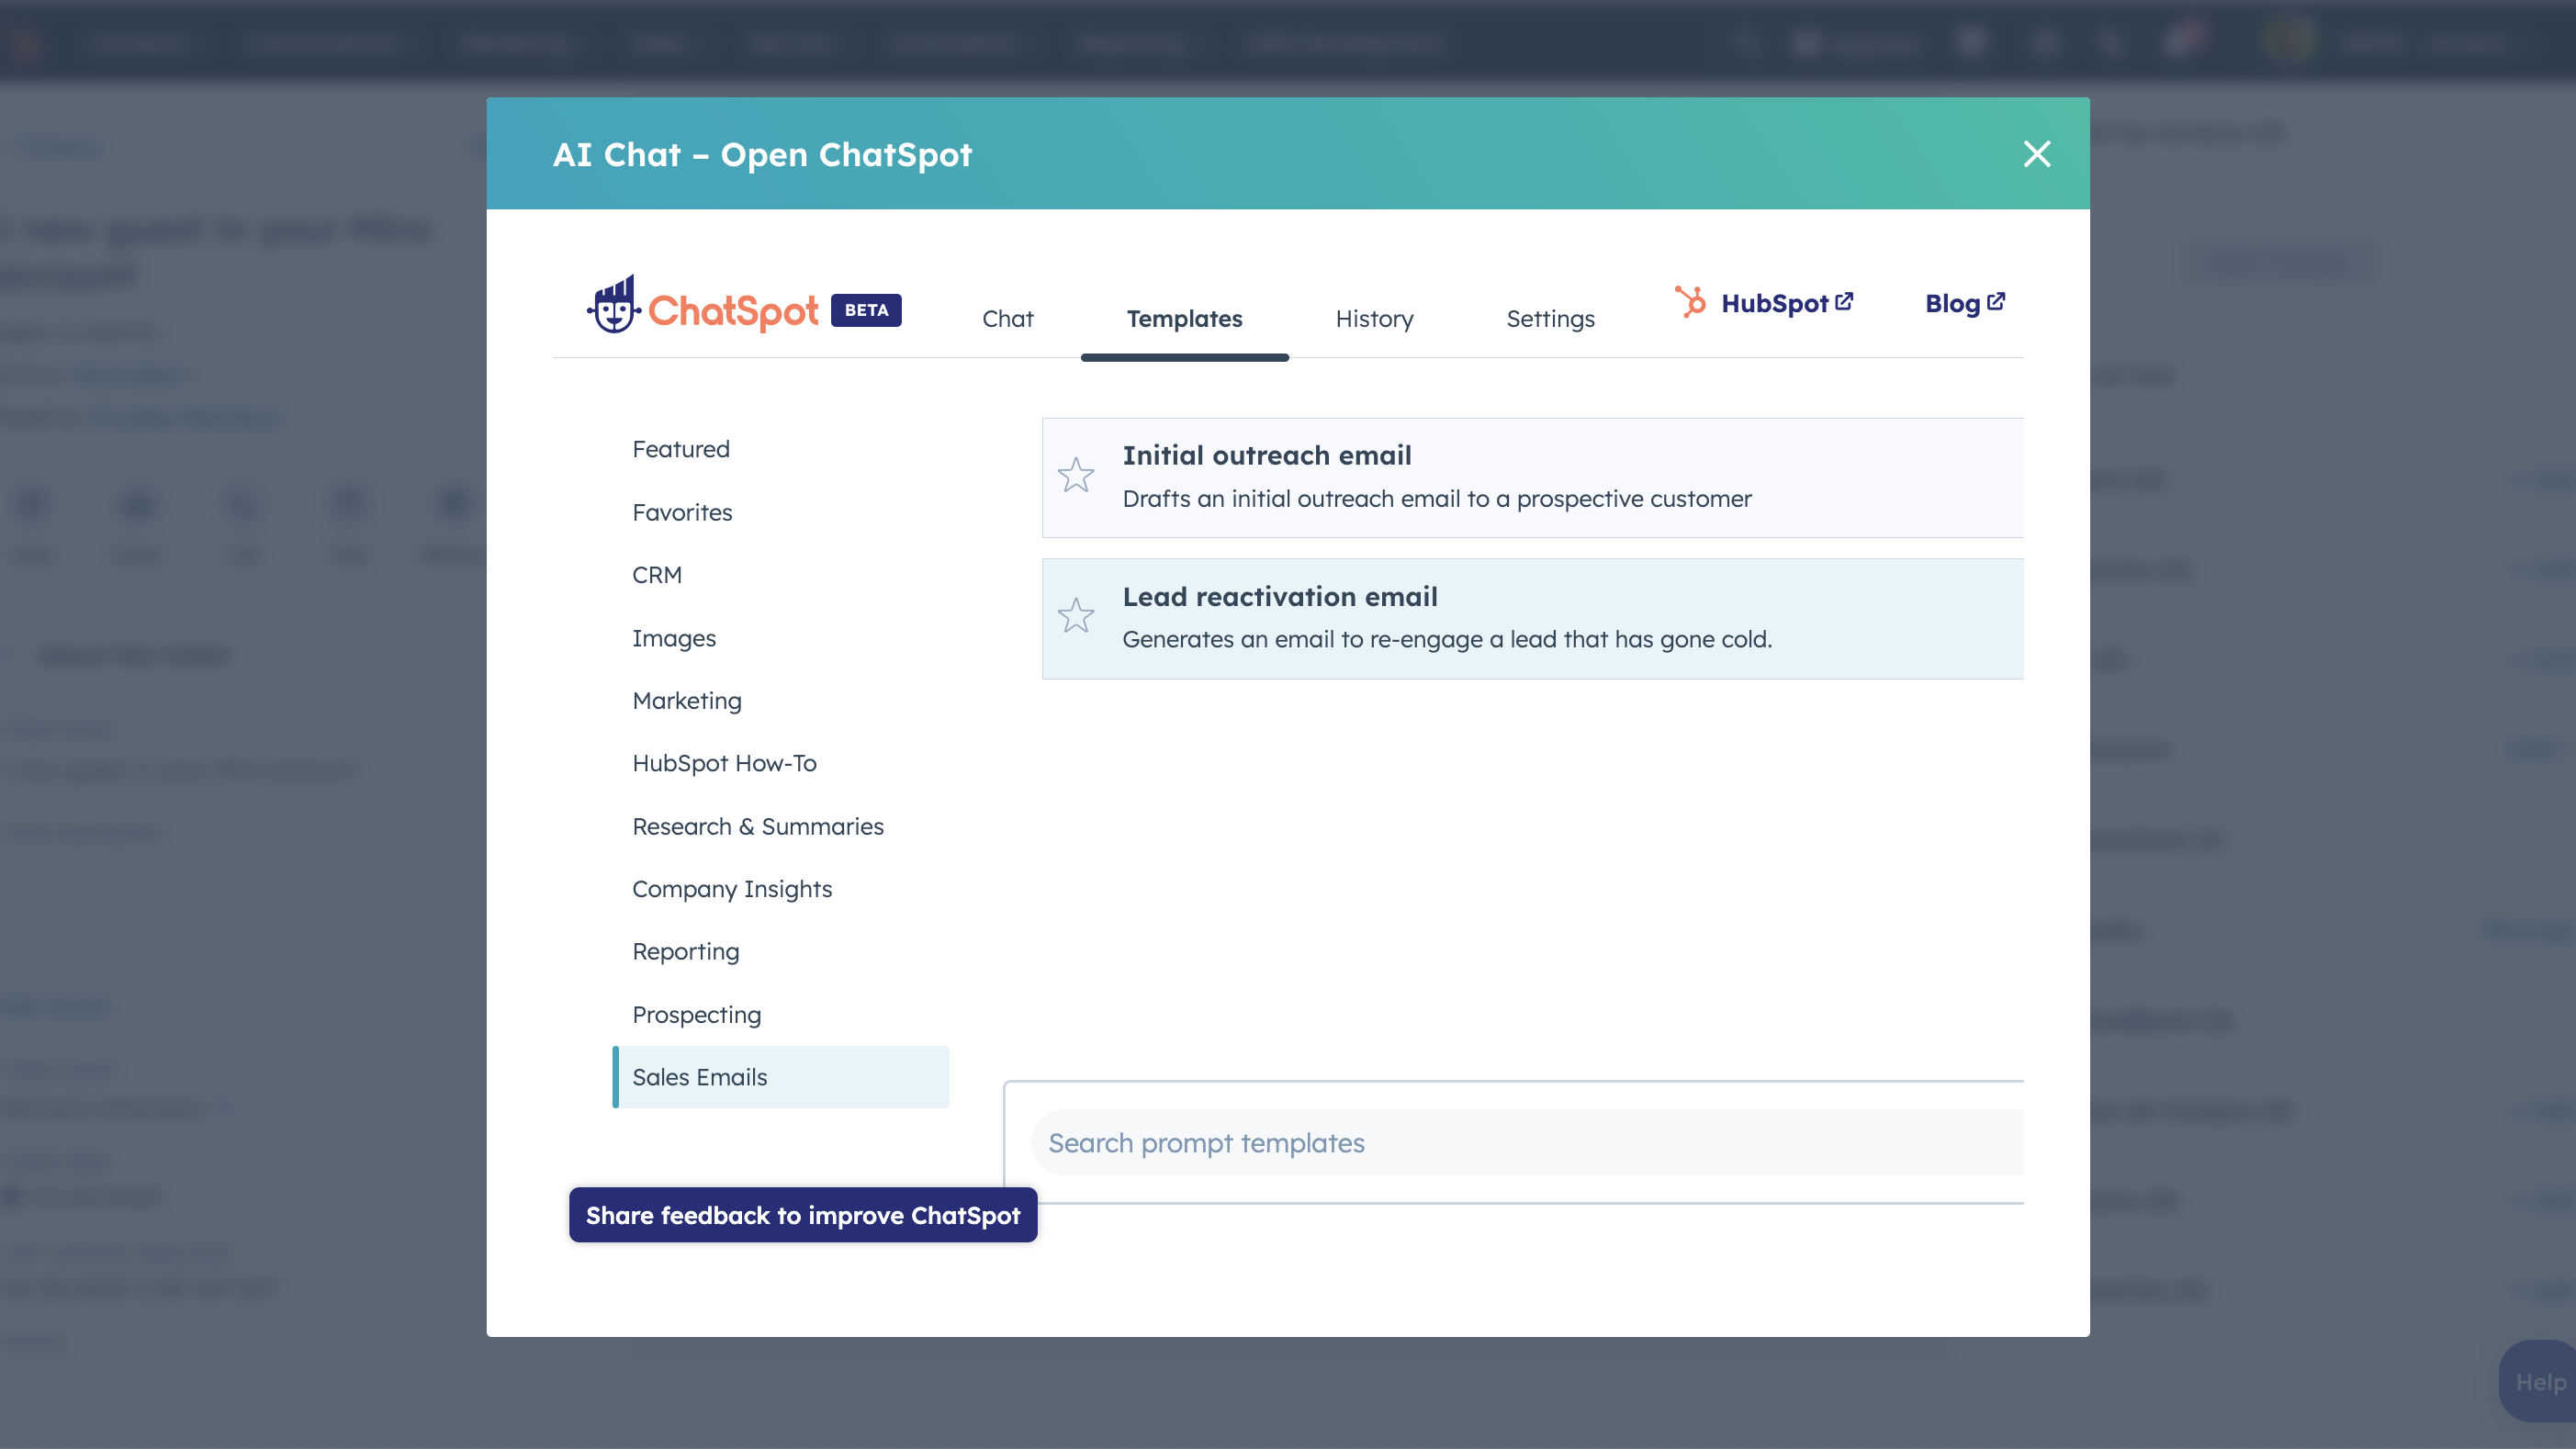Close the AI Chat dialog
Screen dimensions: 2576x1449
click(x=2036, y=154)
